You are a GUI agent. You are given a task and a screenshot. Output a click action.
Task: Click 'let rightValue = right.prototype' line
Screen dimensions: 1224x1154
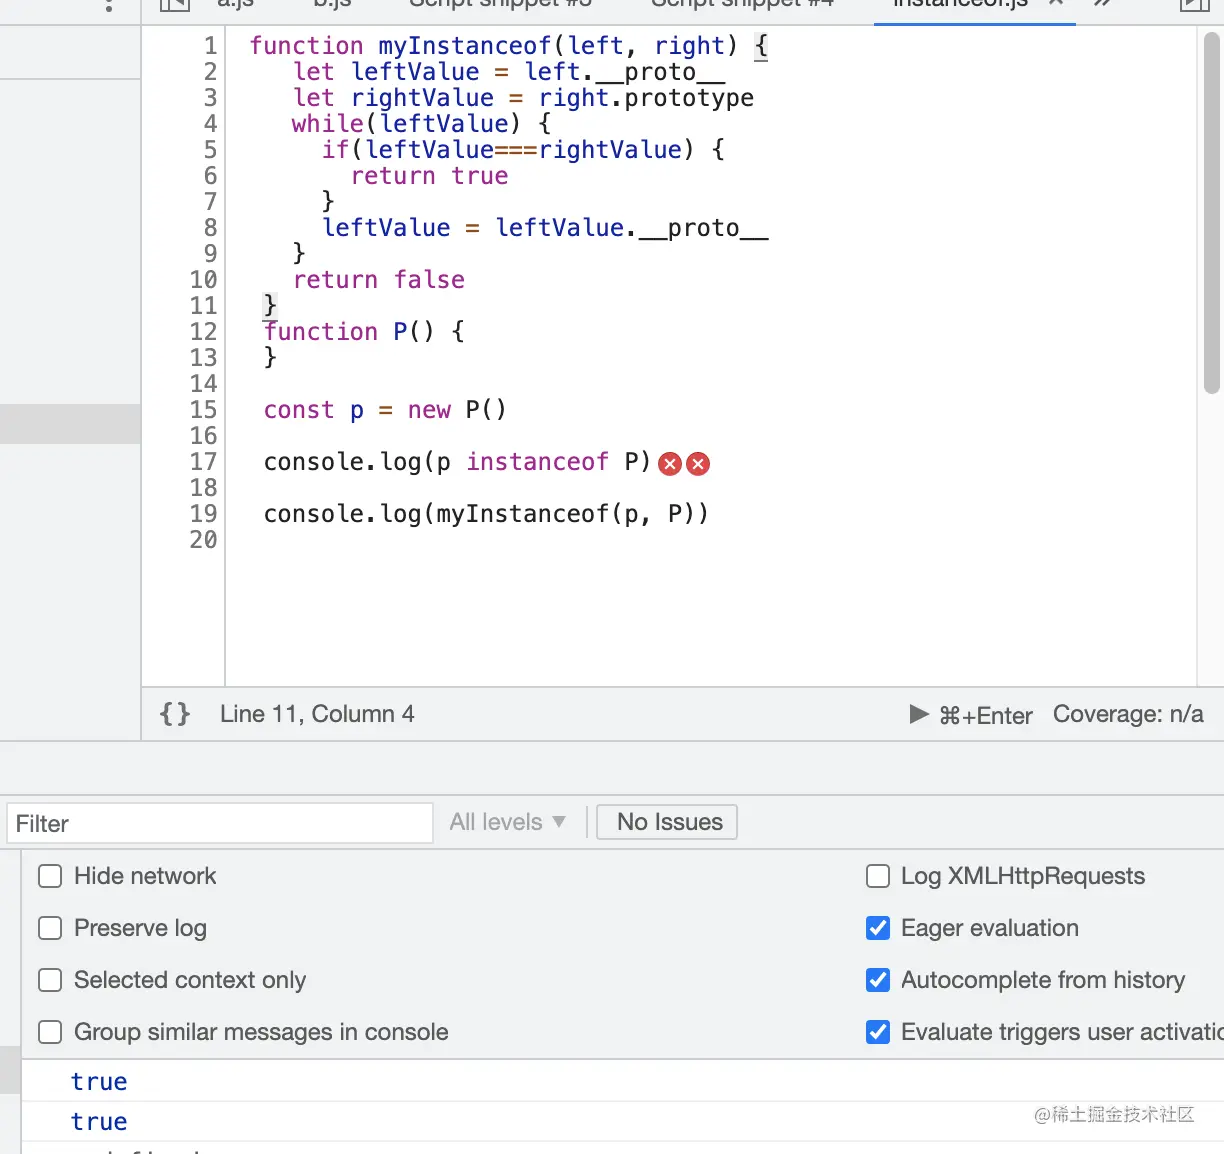click(524, 98)
